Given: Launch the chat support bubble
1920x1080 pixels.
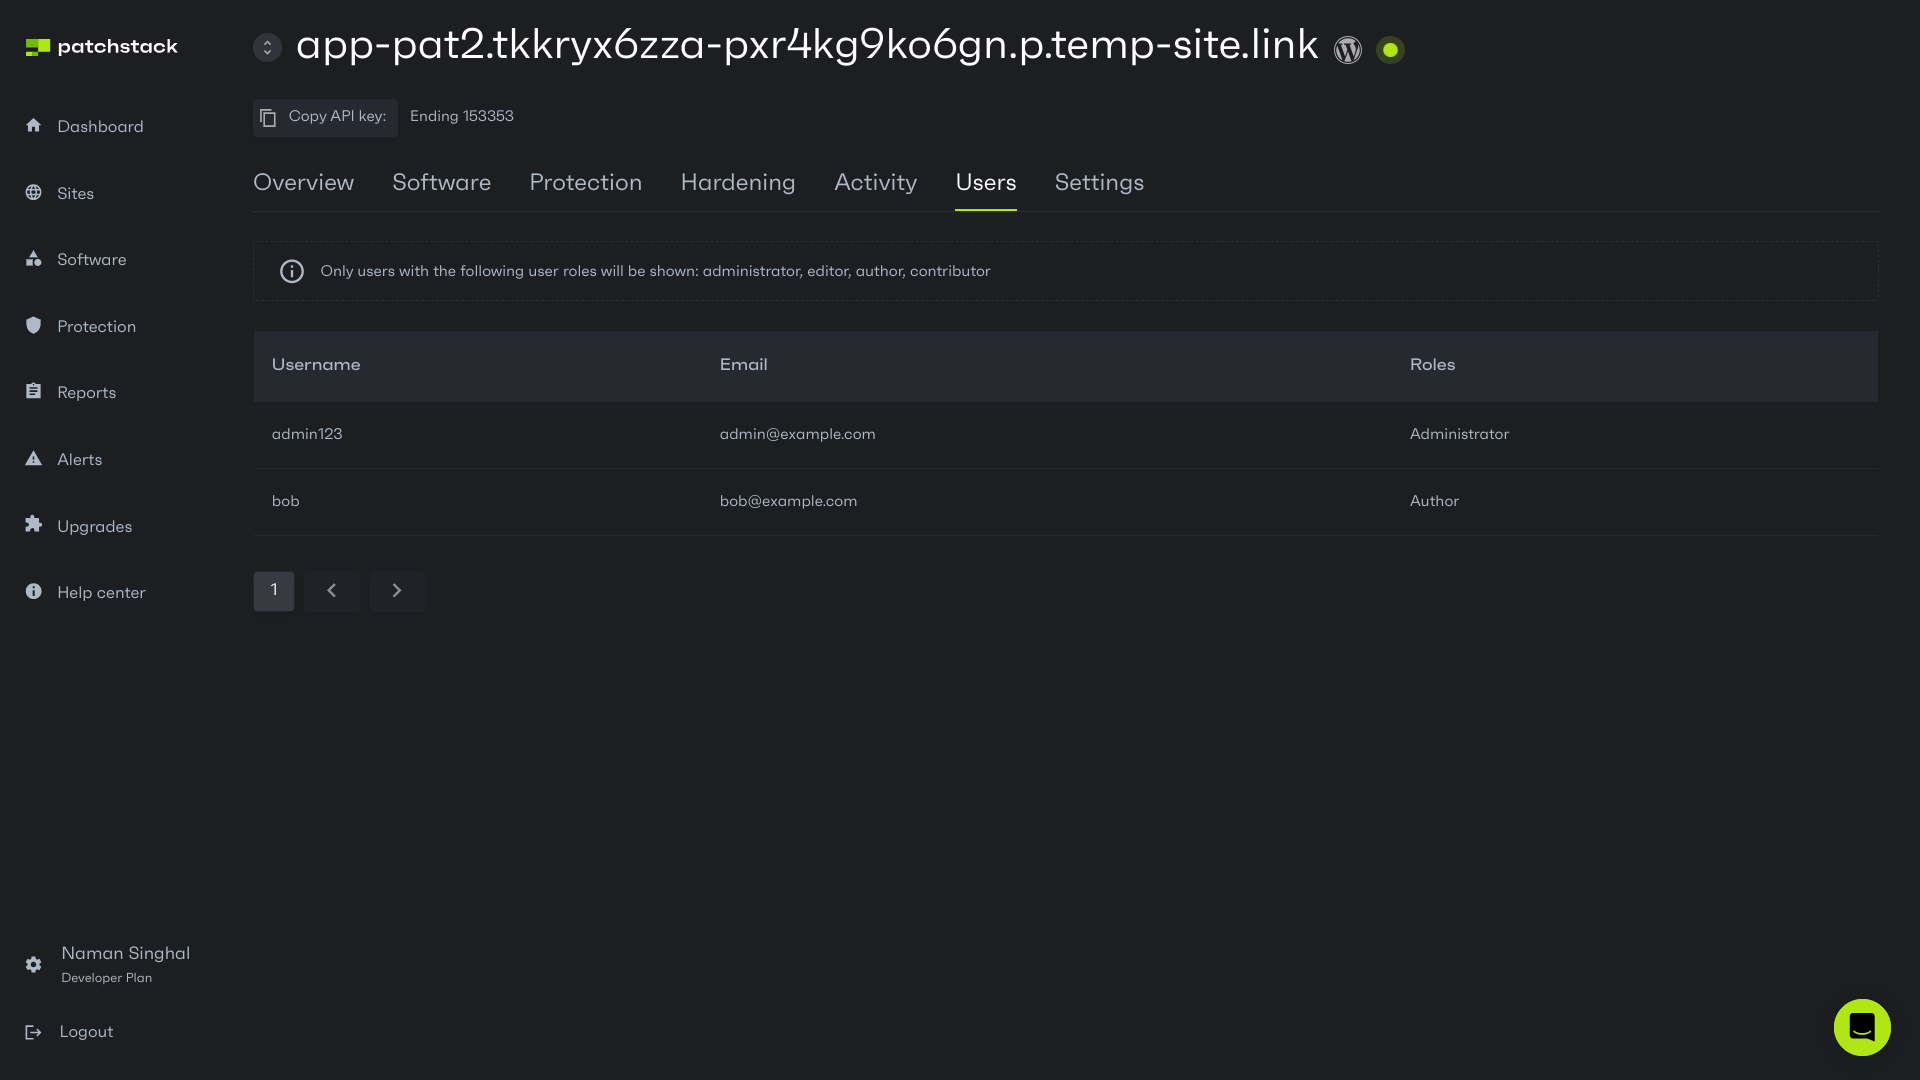Looking at the screenshot, I should click(1862, 1027).
